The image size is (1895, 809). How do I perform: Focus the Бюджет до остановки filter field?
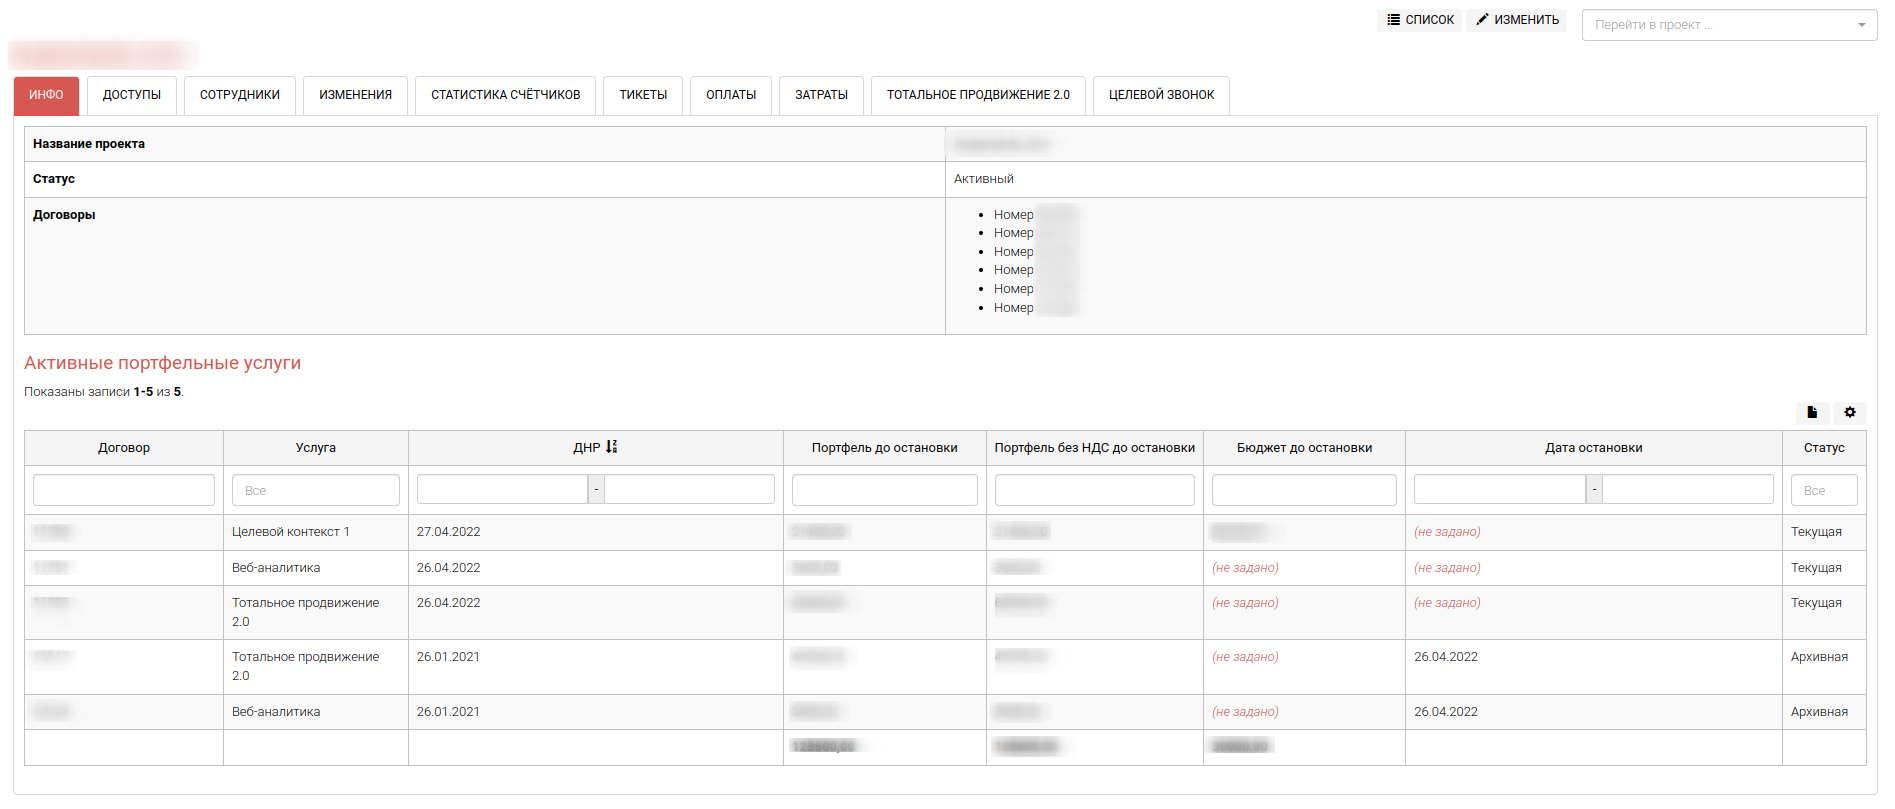pyautogui.click(x=1303, y=490)
